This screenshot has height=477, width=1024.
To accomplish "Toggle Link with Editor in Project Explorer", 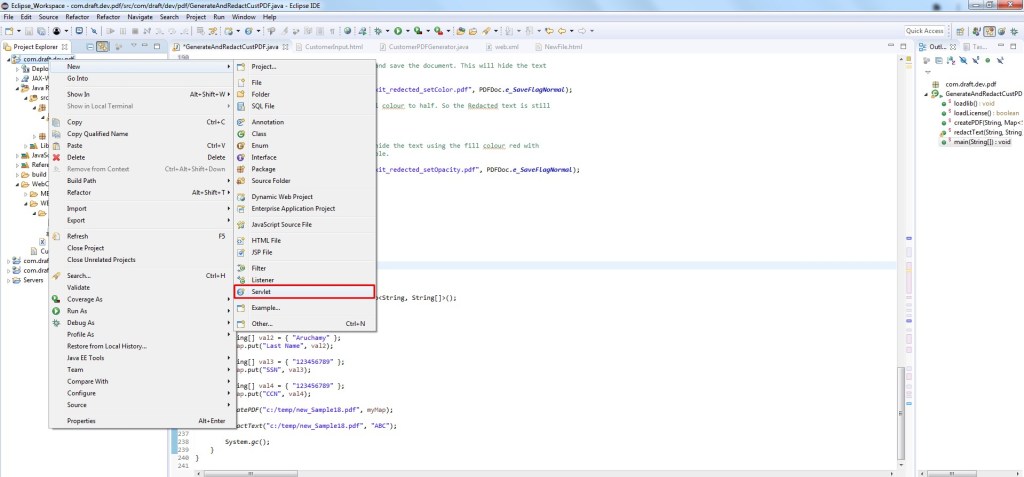I will click(103, 46).
